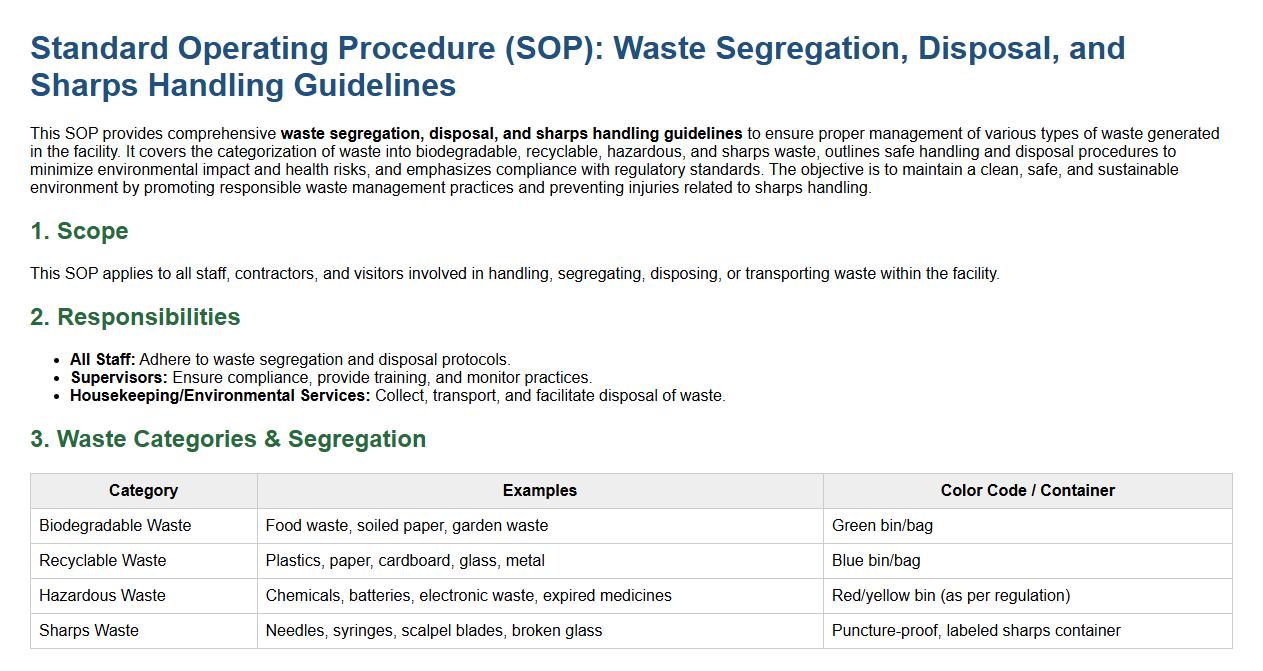Click the 'Category' table column header
Viewport: 1263px width, 671px height.
pos(143,490)
